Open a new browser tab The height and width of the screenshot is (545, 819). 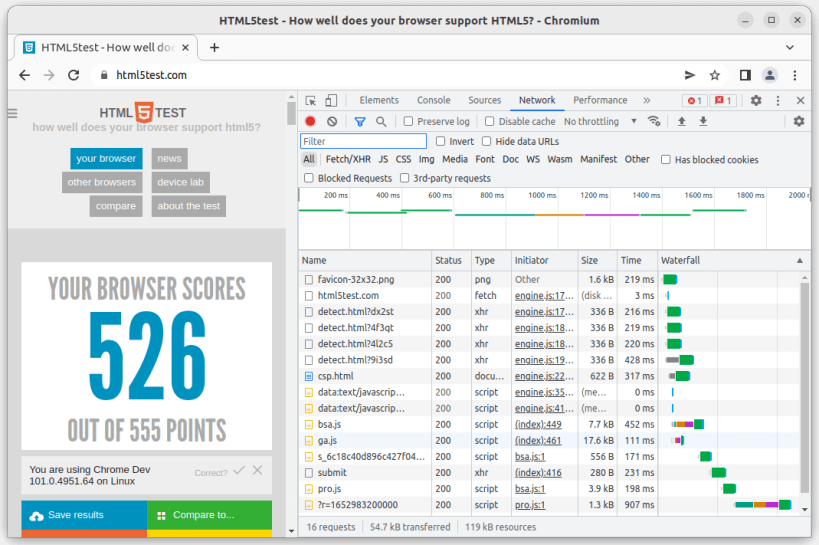click(x=214, y=48)
